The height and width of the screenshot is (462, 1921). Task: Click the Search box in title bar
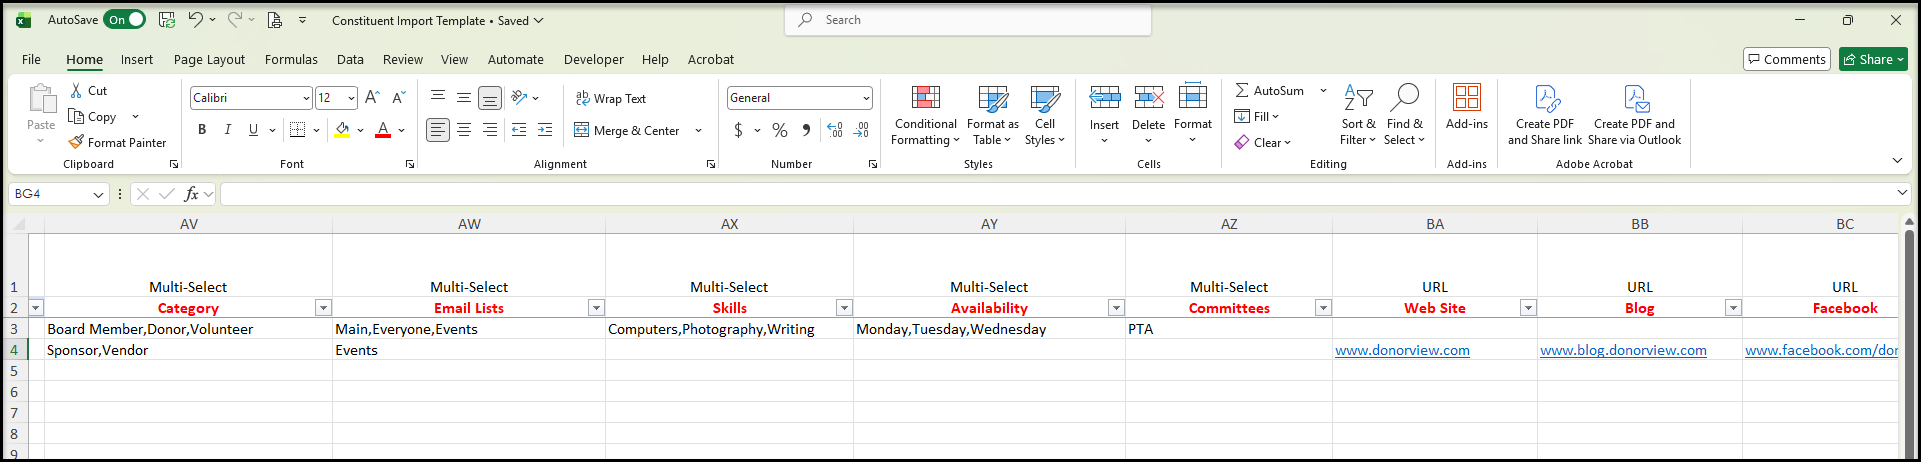(x=969, y=20)
